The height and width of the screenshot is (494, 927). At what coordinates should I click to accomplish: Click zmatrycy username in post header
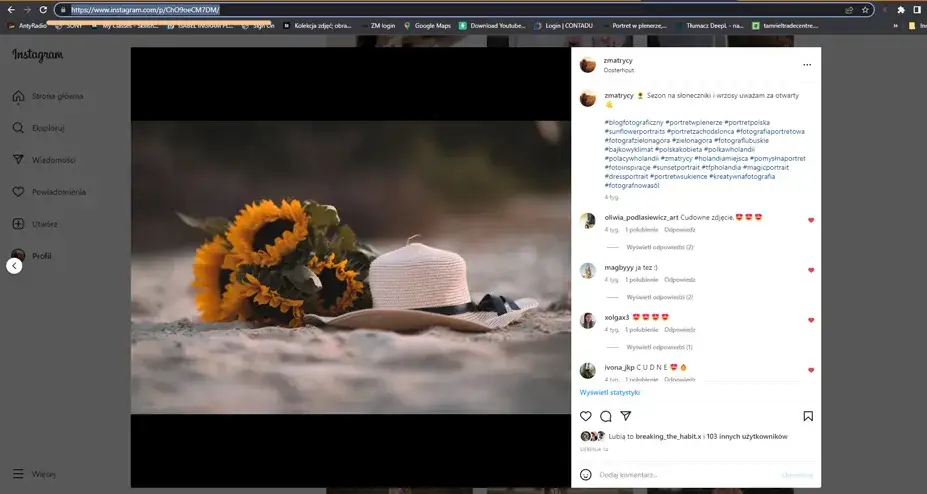(x=618, y=60)
